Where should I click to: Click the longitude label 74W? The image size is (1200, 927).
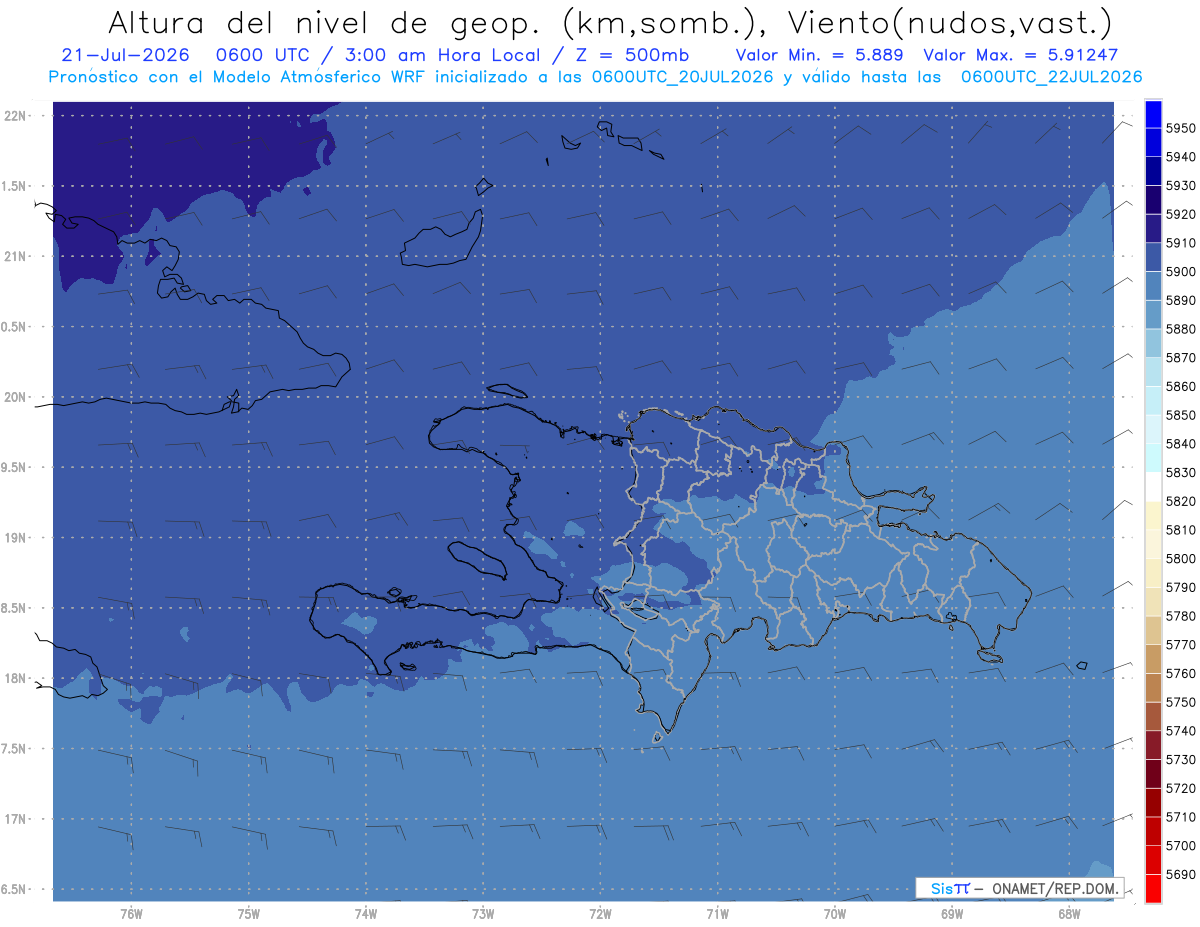(x=365, y=914)
